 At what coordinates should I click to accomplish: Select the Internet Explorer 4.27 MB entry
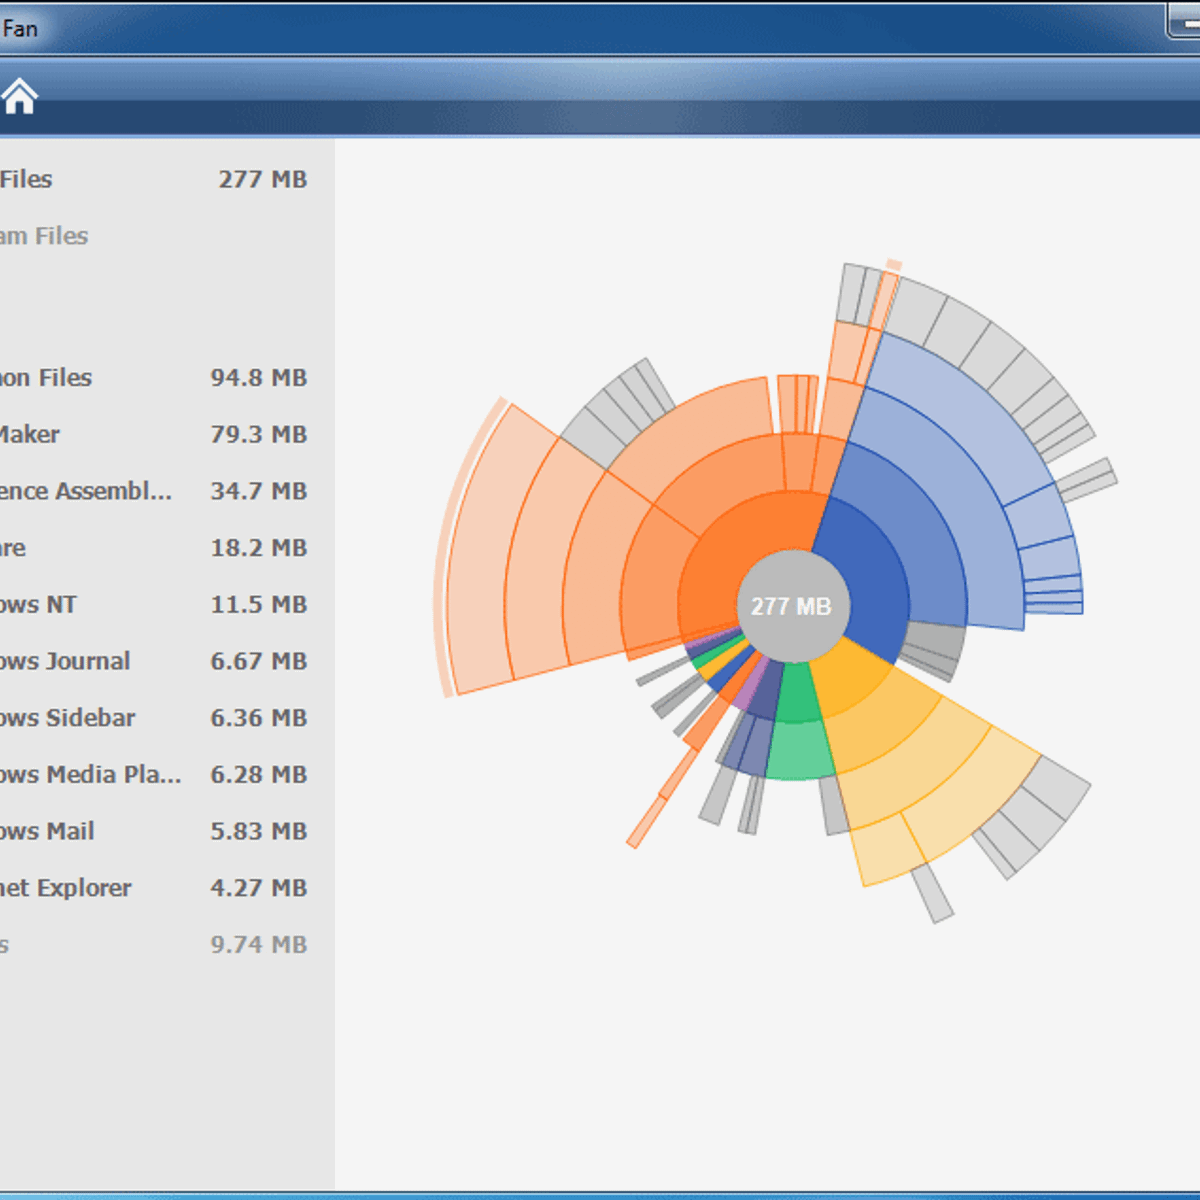pyautogui.click(x=150, y=888)
